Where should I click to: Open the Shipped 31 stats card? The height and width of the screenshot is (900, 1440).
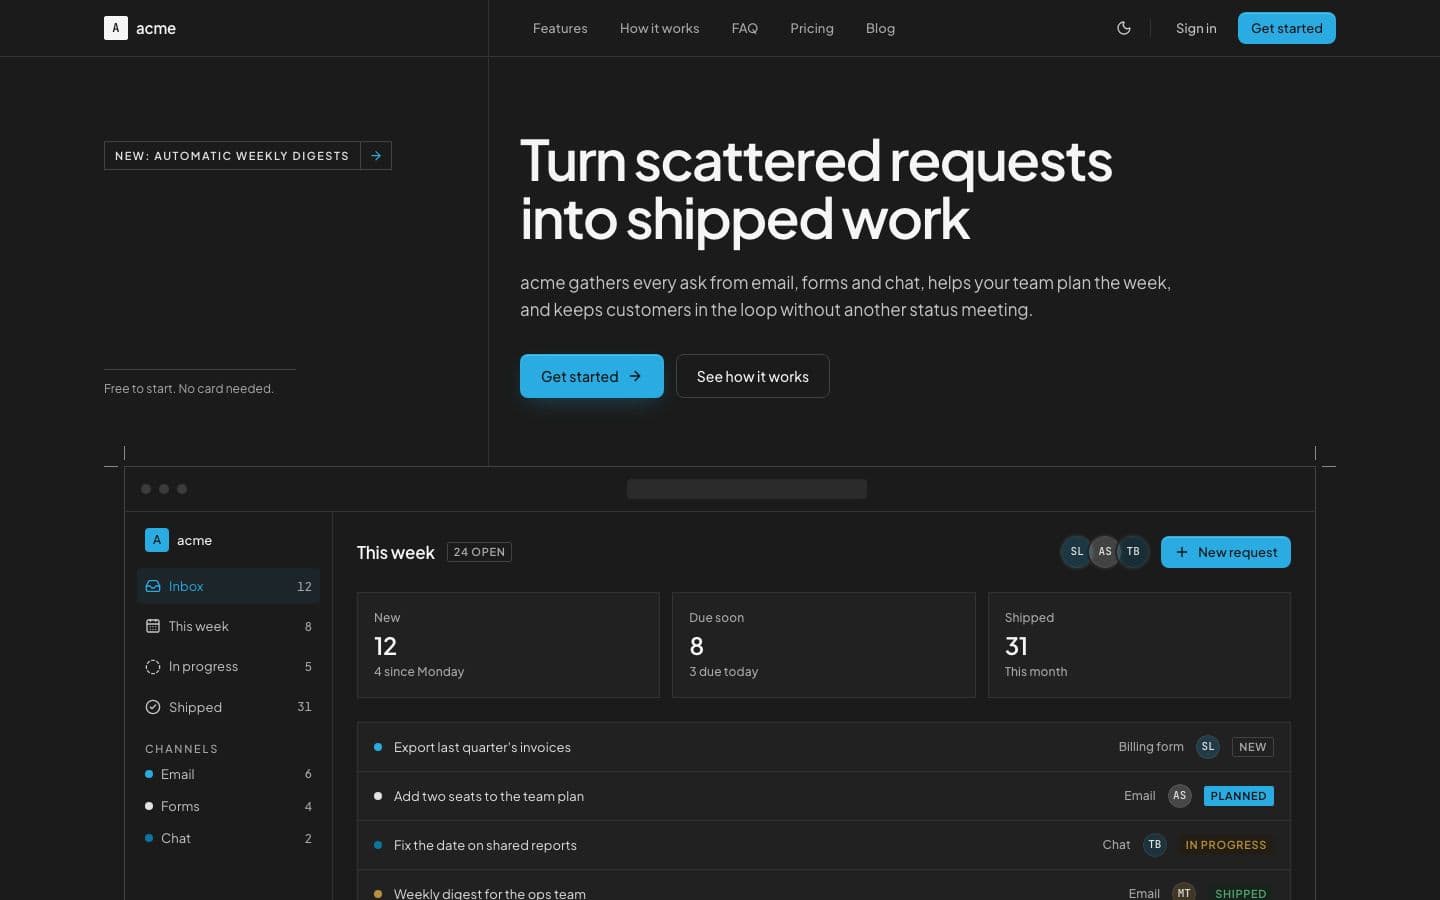tap(1139, 645)
